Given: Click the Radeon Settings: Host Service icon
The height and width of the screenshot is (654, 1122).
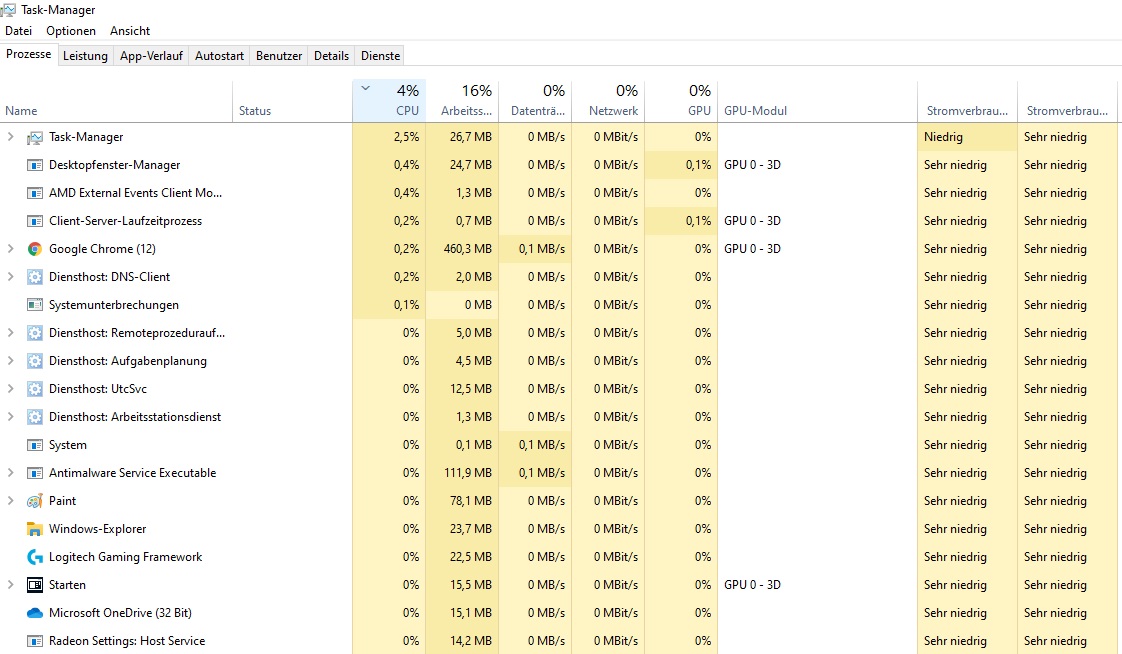Looking at the screenshot, I should (x=34, y=641).
